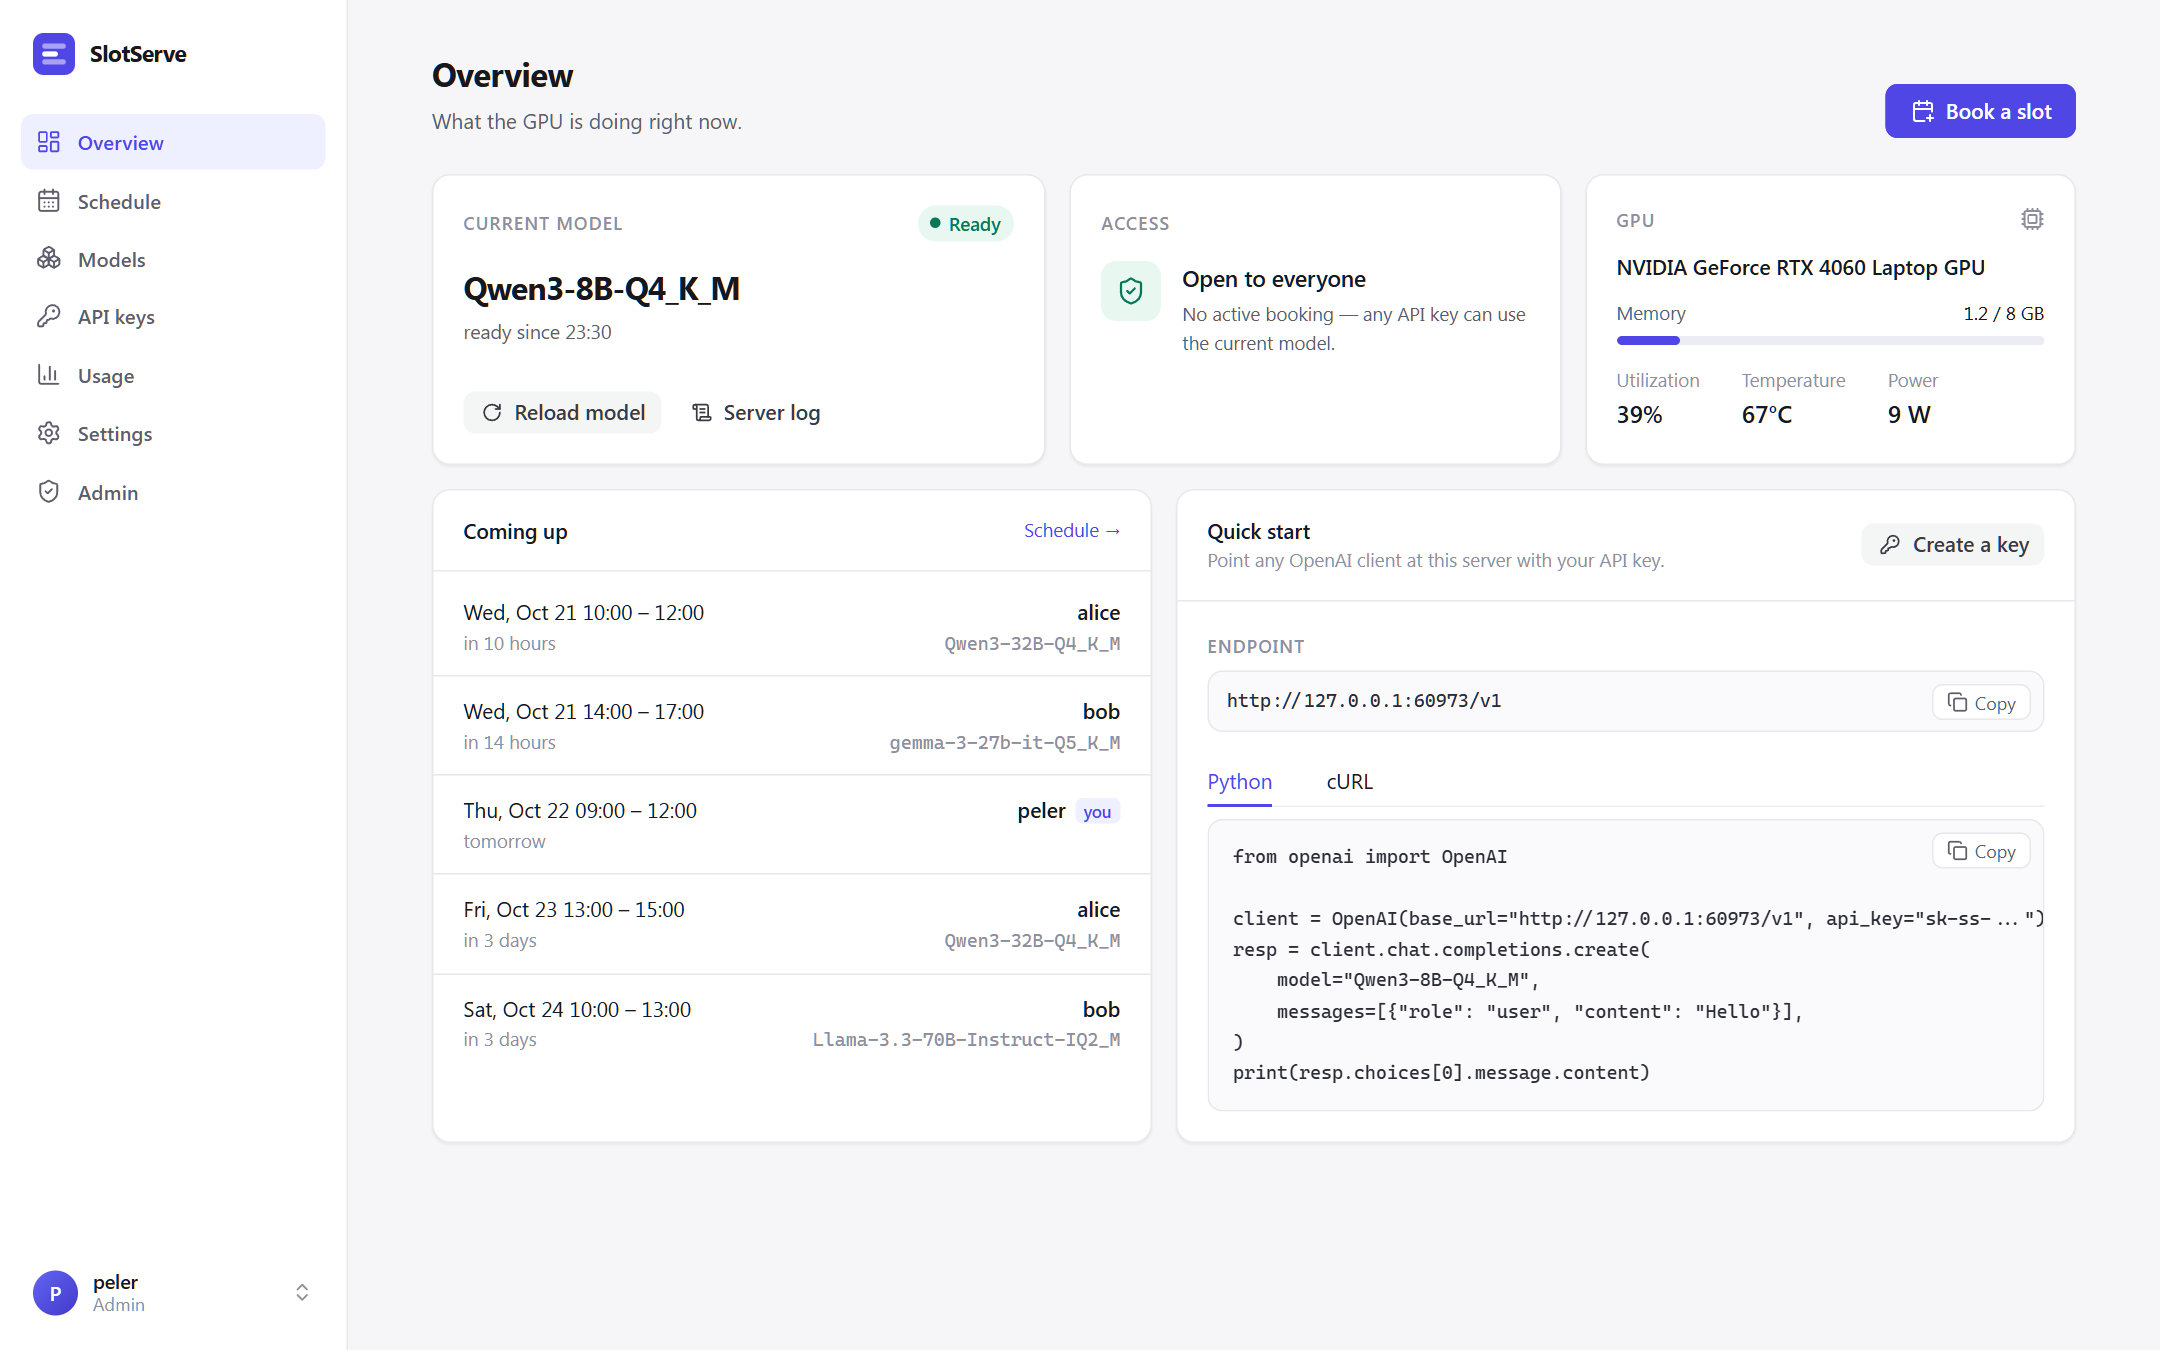2160x1350 pixels.
Task: Click the 'you' badge next to peler
Action: (1097, 812)
